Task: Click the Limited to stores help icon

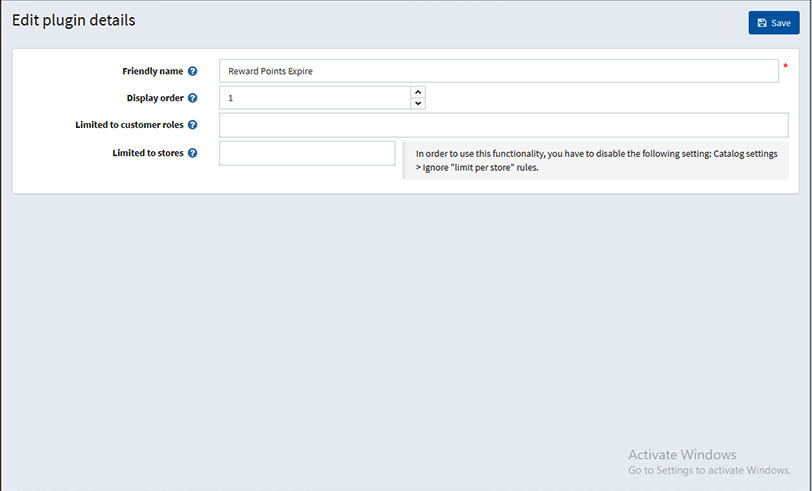Action: coord(193,153)
